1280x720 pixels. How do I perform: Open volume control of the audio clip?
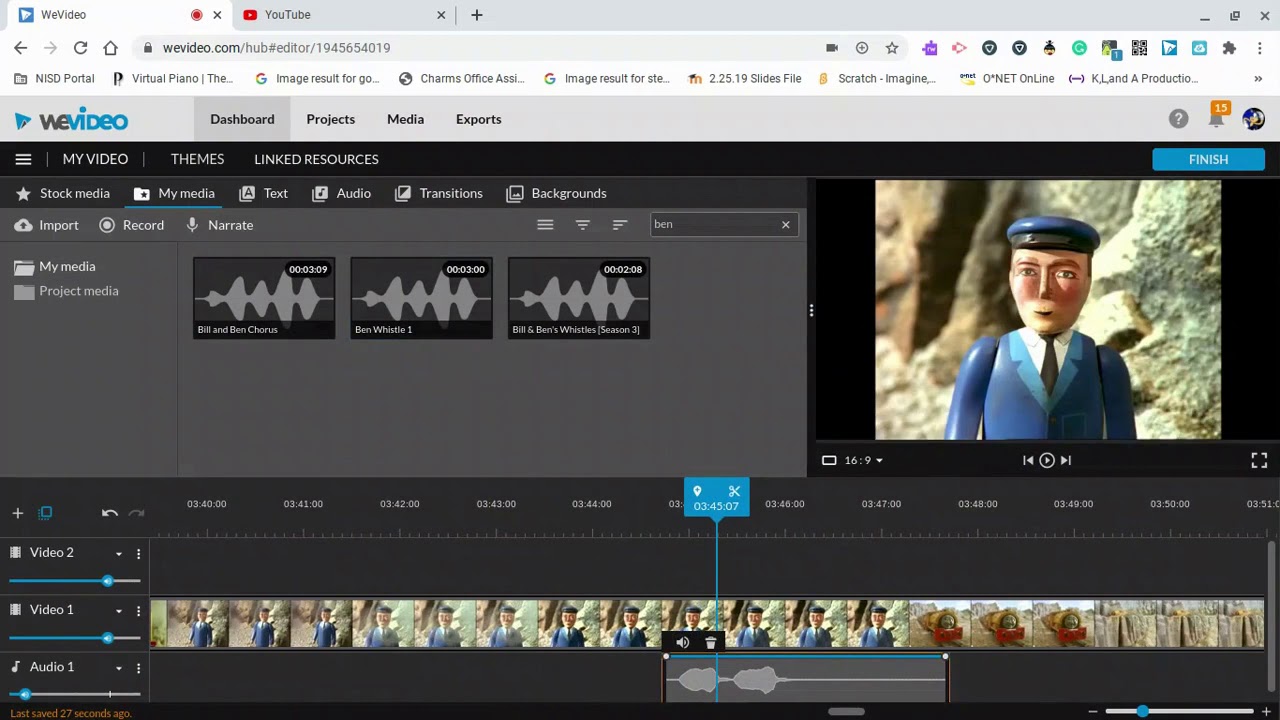point(683,643)
